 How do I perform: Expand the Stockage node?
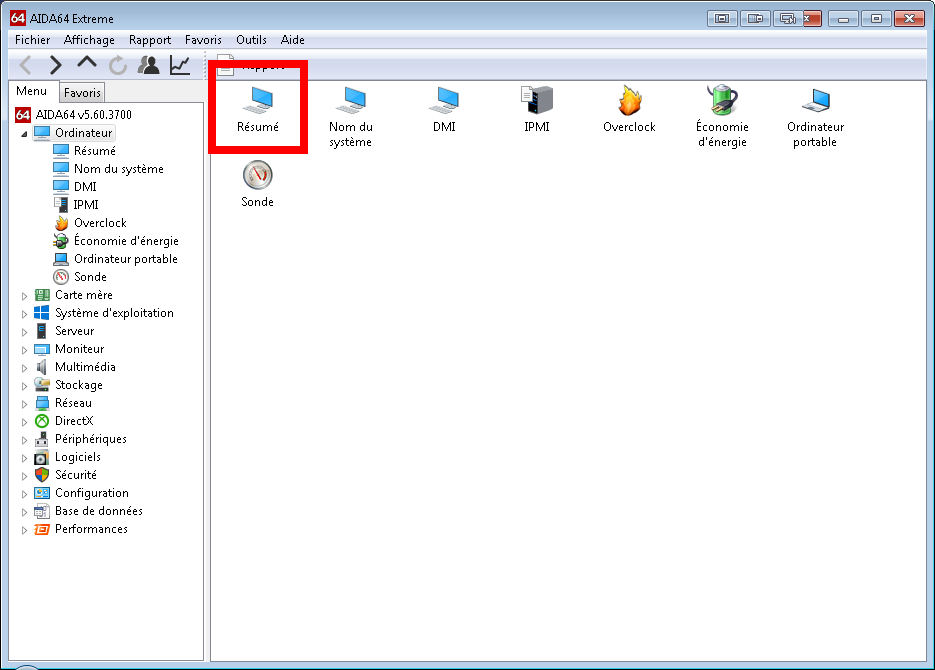(24, 386)
